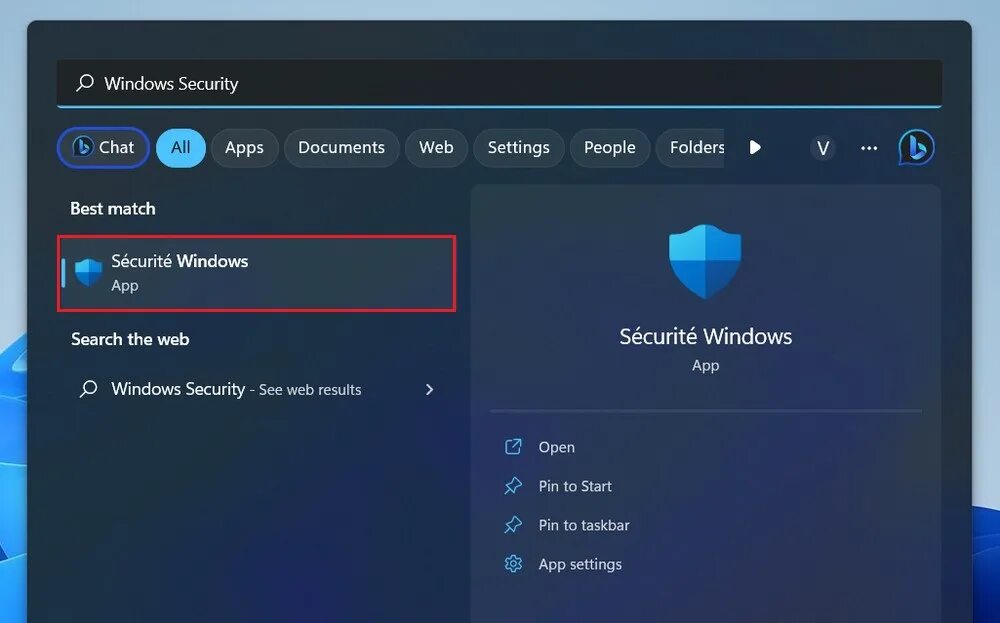
Task: Open the three-dots more options menu
Action: tap(869, 148)
